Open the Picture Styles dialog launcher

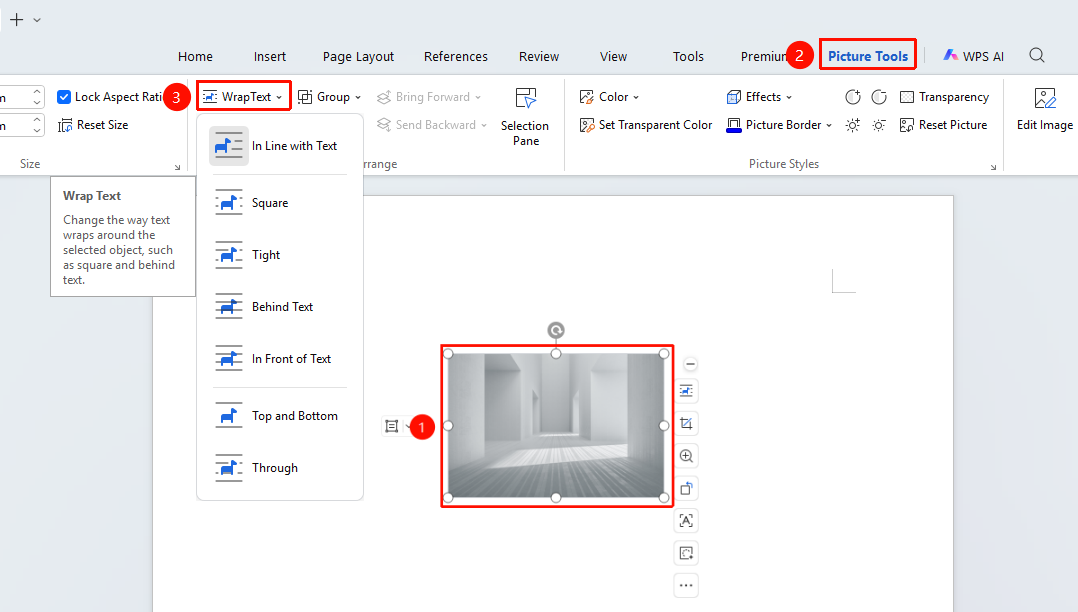click(x=993, y=167)
